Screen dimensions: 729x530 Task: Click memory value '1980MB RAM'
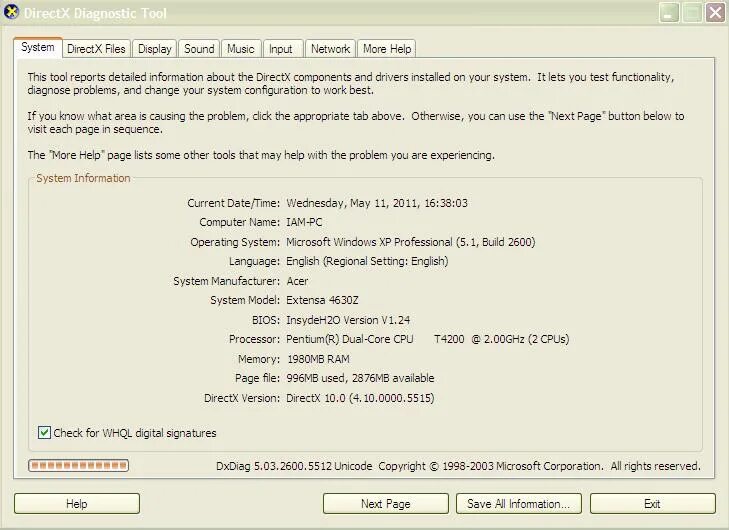[318, 359]
